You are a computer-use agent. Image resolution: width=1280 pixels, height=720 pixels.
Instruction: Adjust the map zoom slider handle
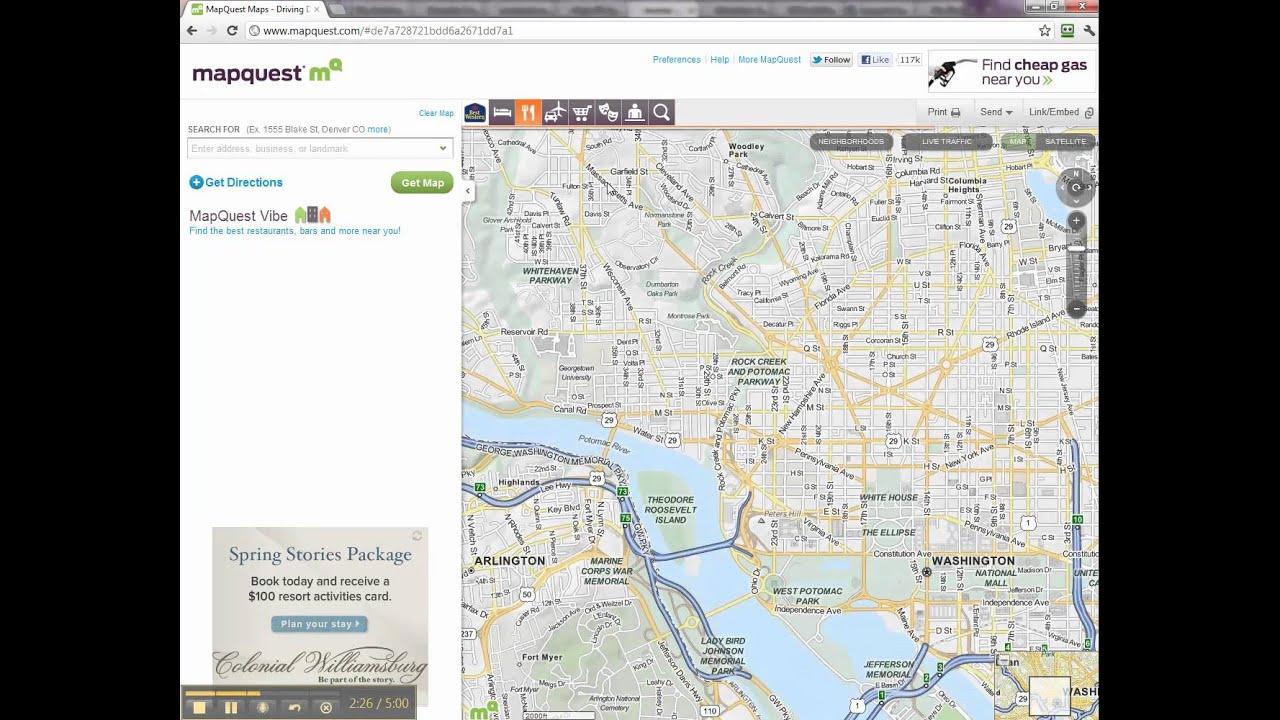[x=1076, y=247]
